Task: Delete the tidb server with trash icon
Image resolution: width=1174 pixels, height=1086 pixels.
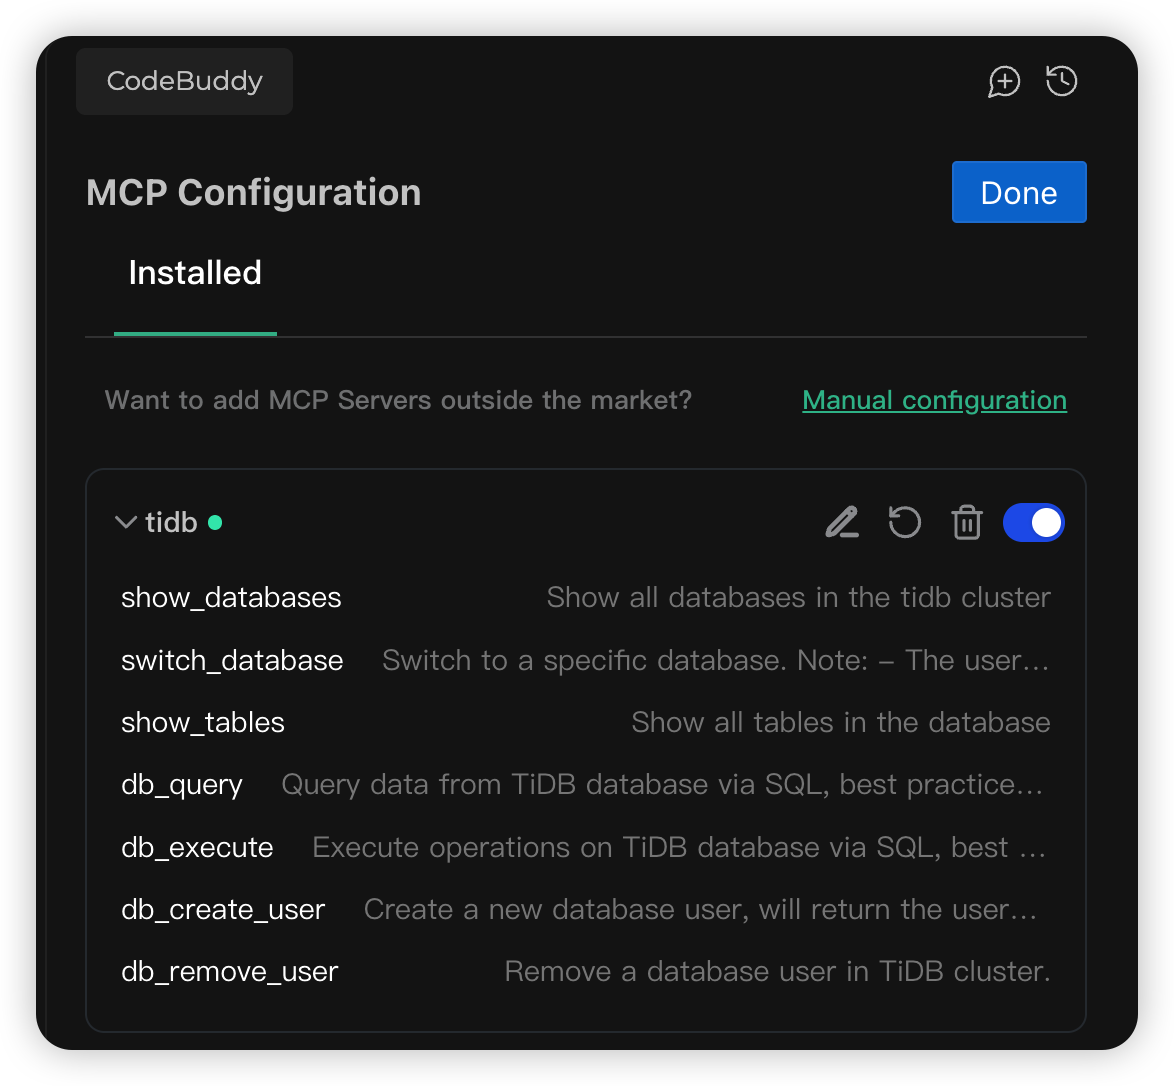Action: [x=966, y=522]
